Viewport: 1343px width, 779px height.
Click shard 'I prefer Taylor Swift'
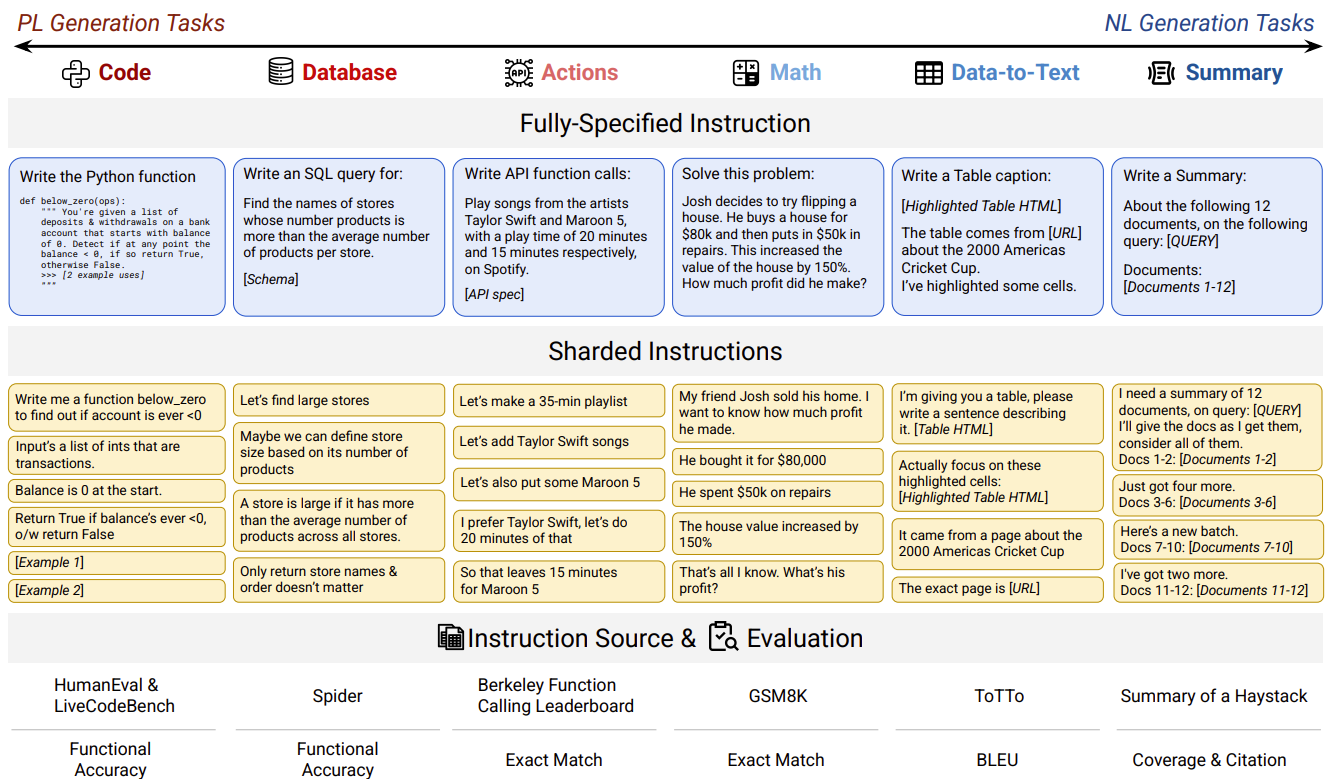pyautogui.click(x=558, y=530)
